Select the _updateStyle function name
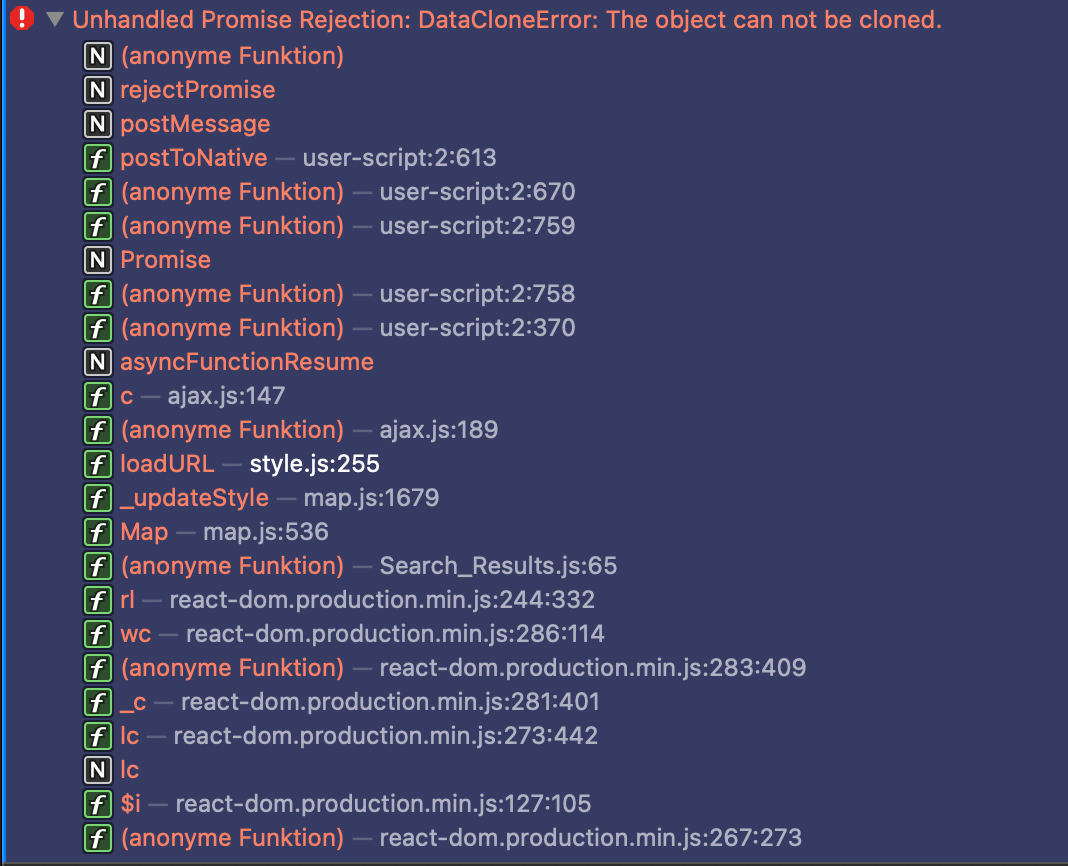This screenshot has width=1068, height=866. coord(194,498)
